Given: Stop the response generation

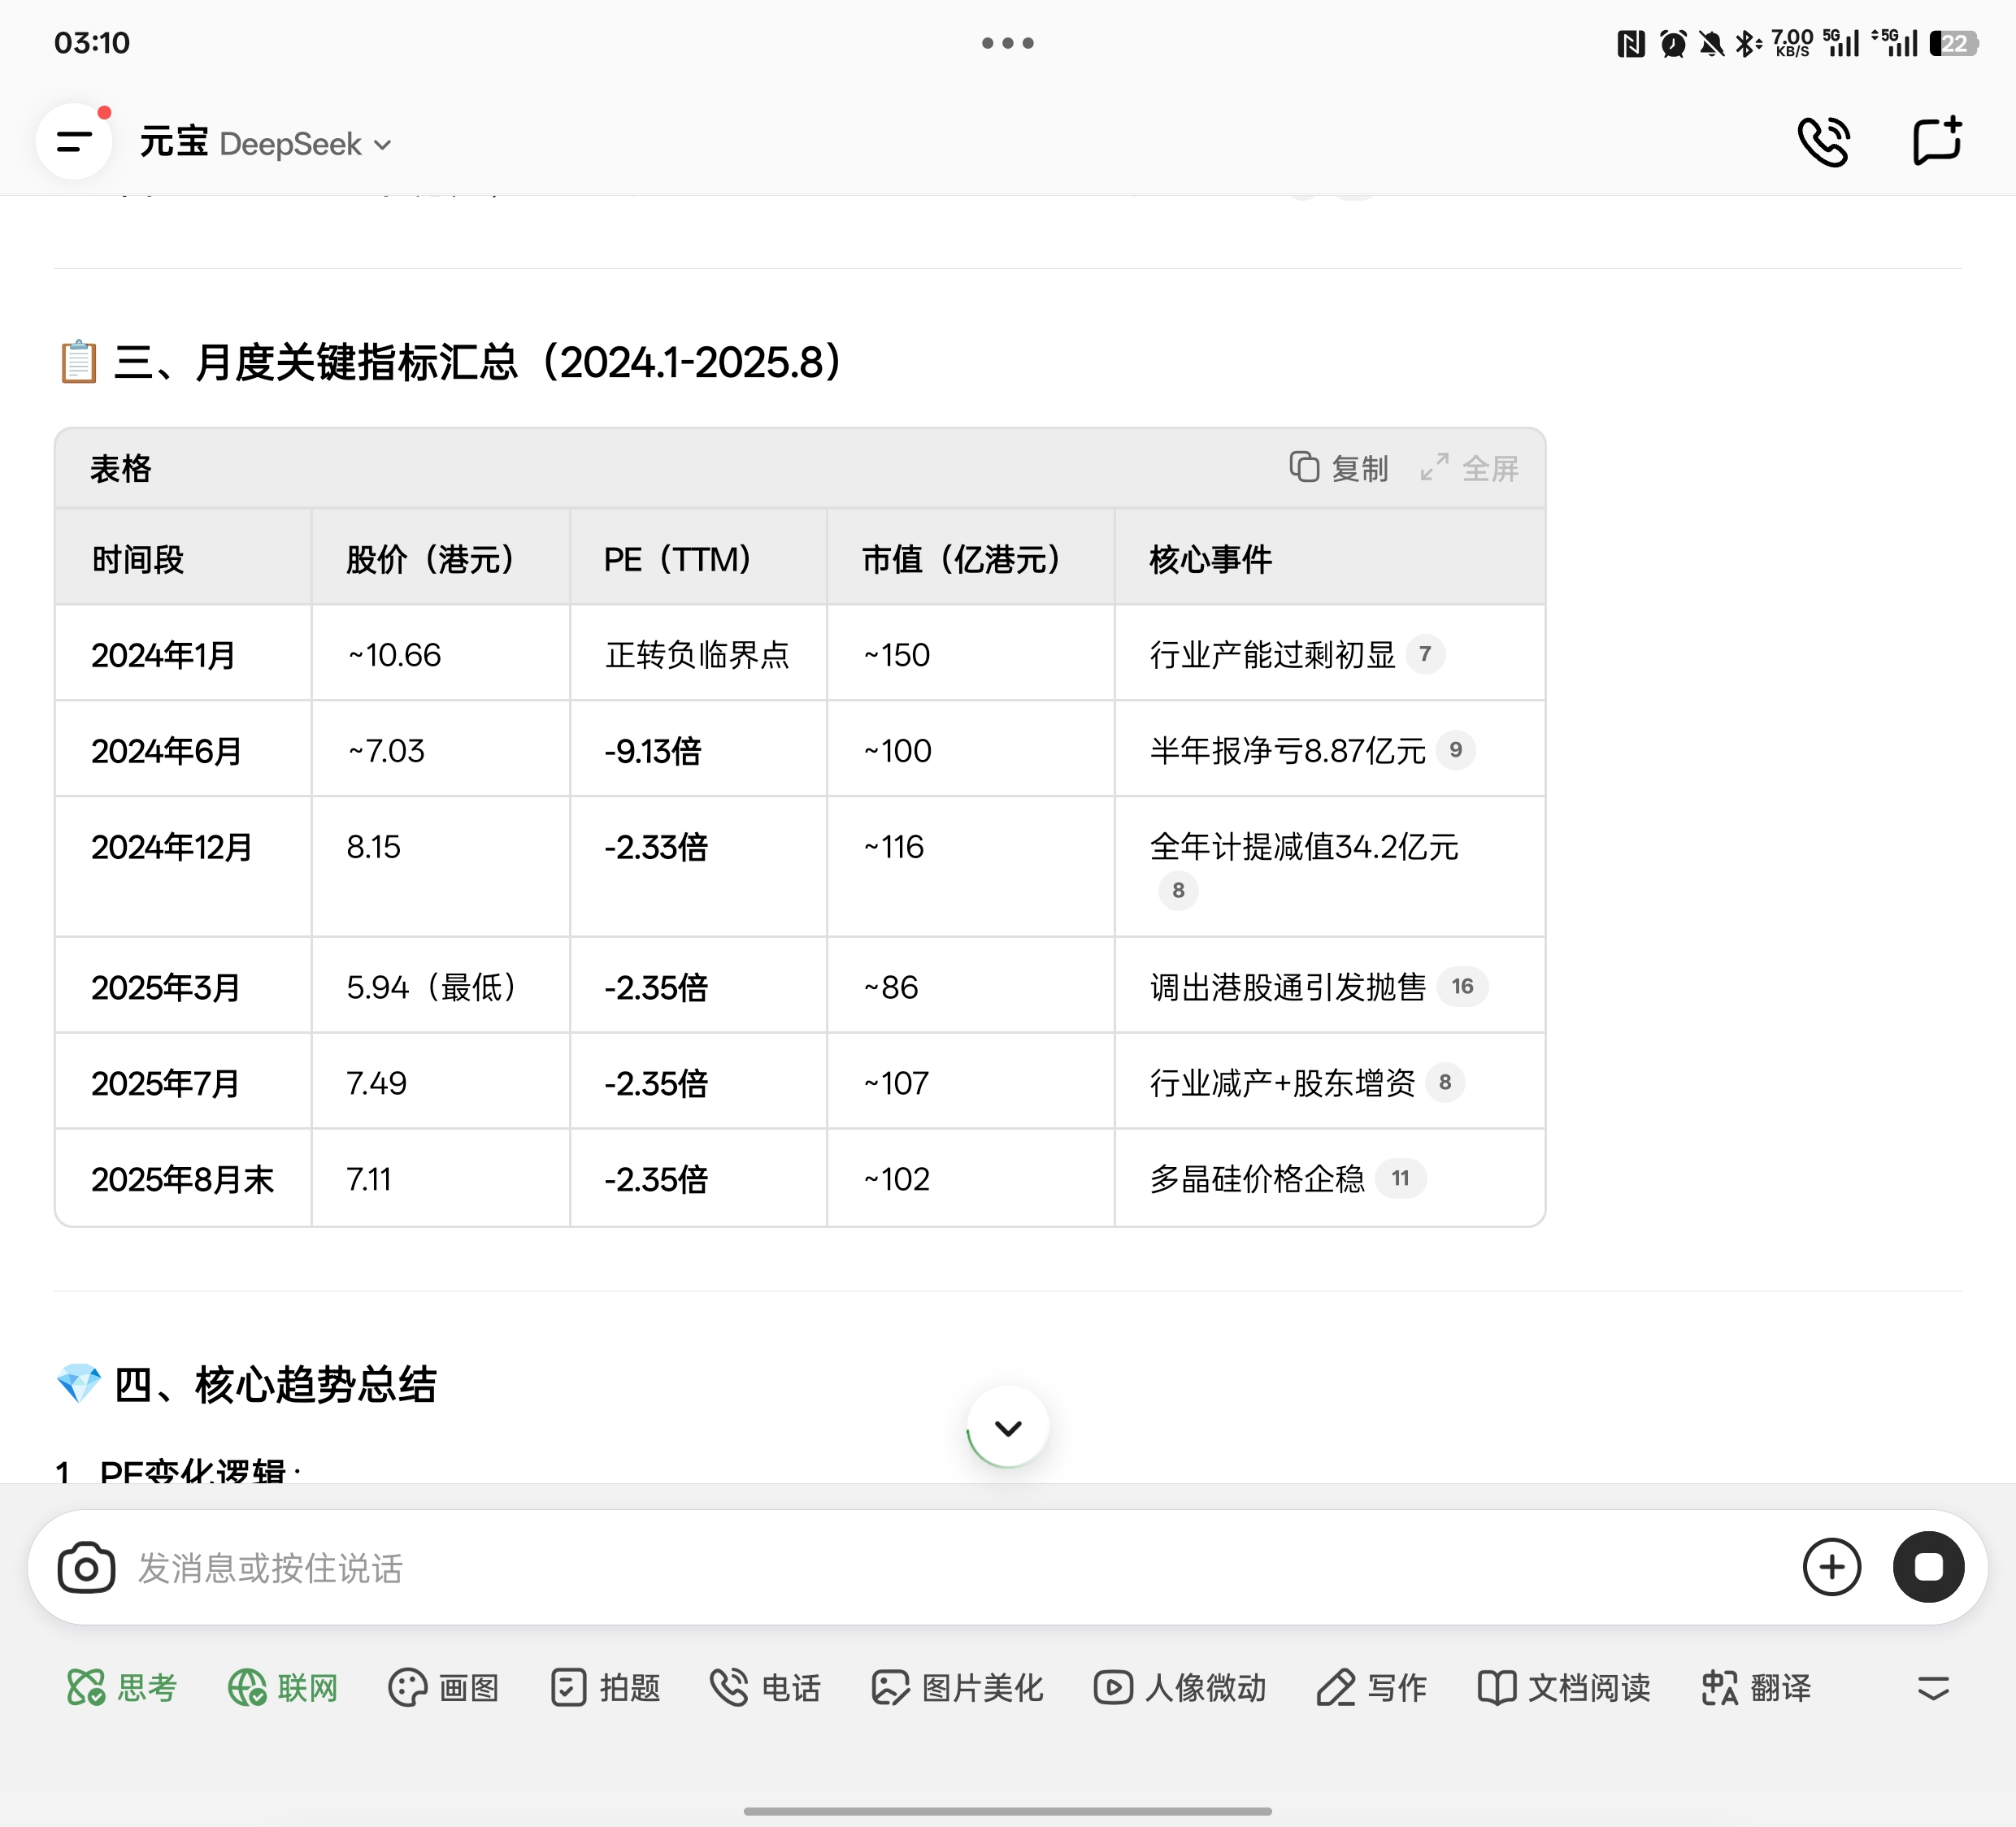Looking at the screenshot, I should [x=1927, y=1567].
